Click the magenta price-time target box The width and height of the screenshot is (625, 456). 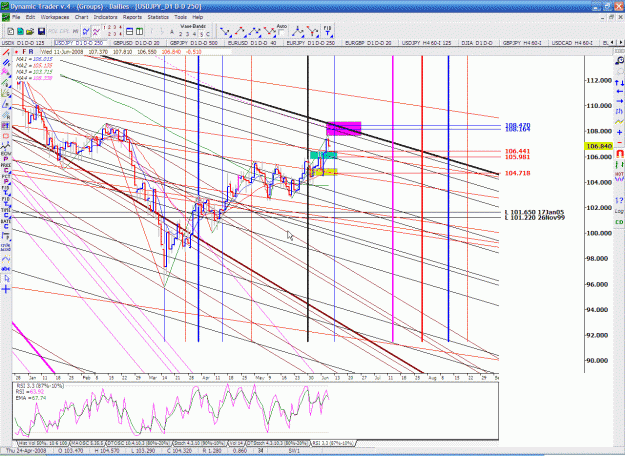point(344,128)
